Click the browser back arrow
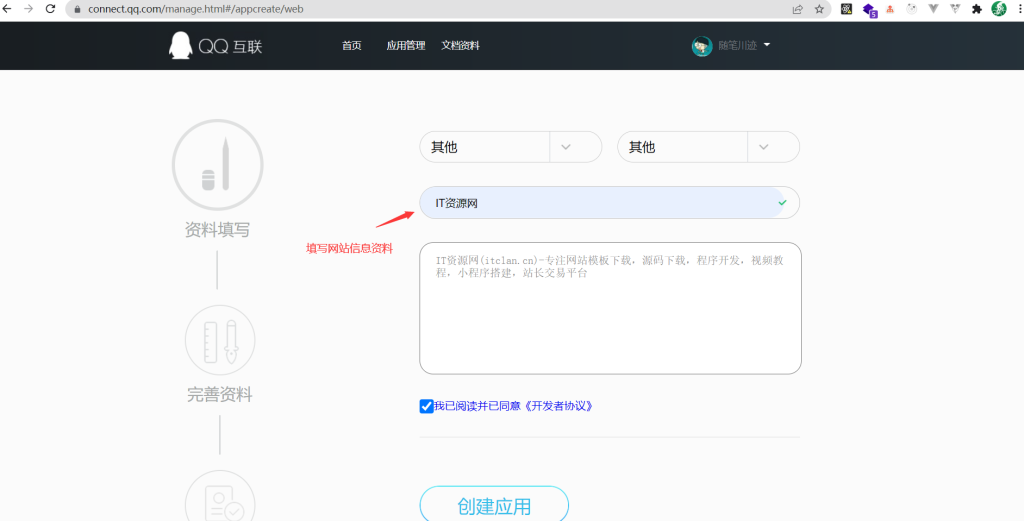Image resolution: width=1024 pixels, height=521 pixels. [x=7, y=9]
